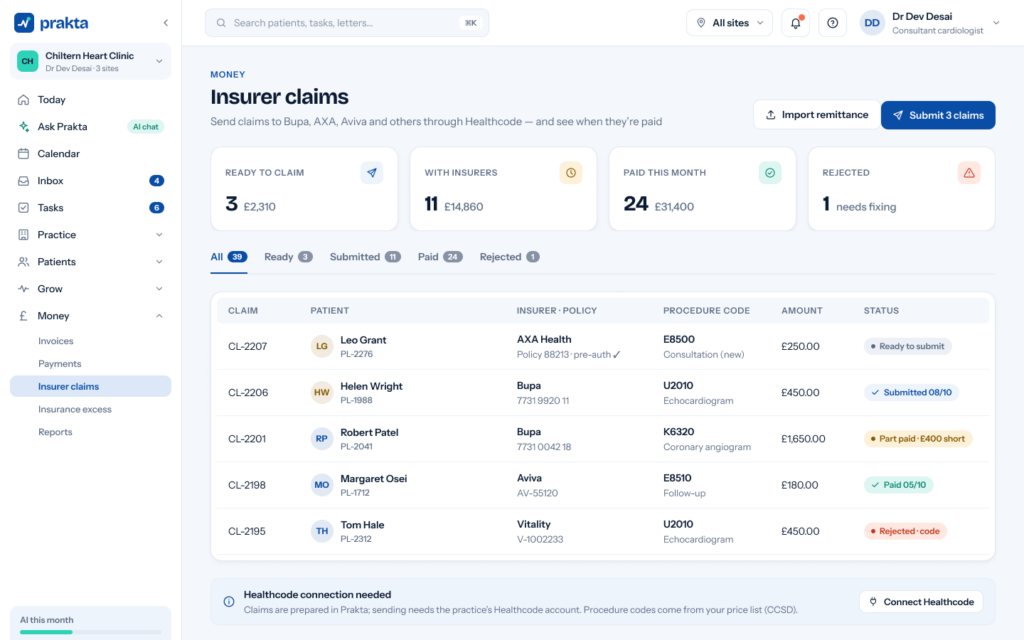Click the Rejected warning triangle icon
Image resolution: width=1024 pixels, height=640 pixels.
(969, 173)
